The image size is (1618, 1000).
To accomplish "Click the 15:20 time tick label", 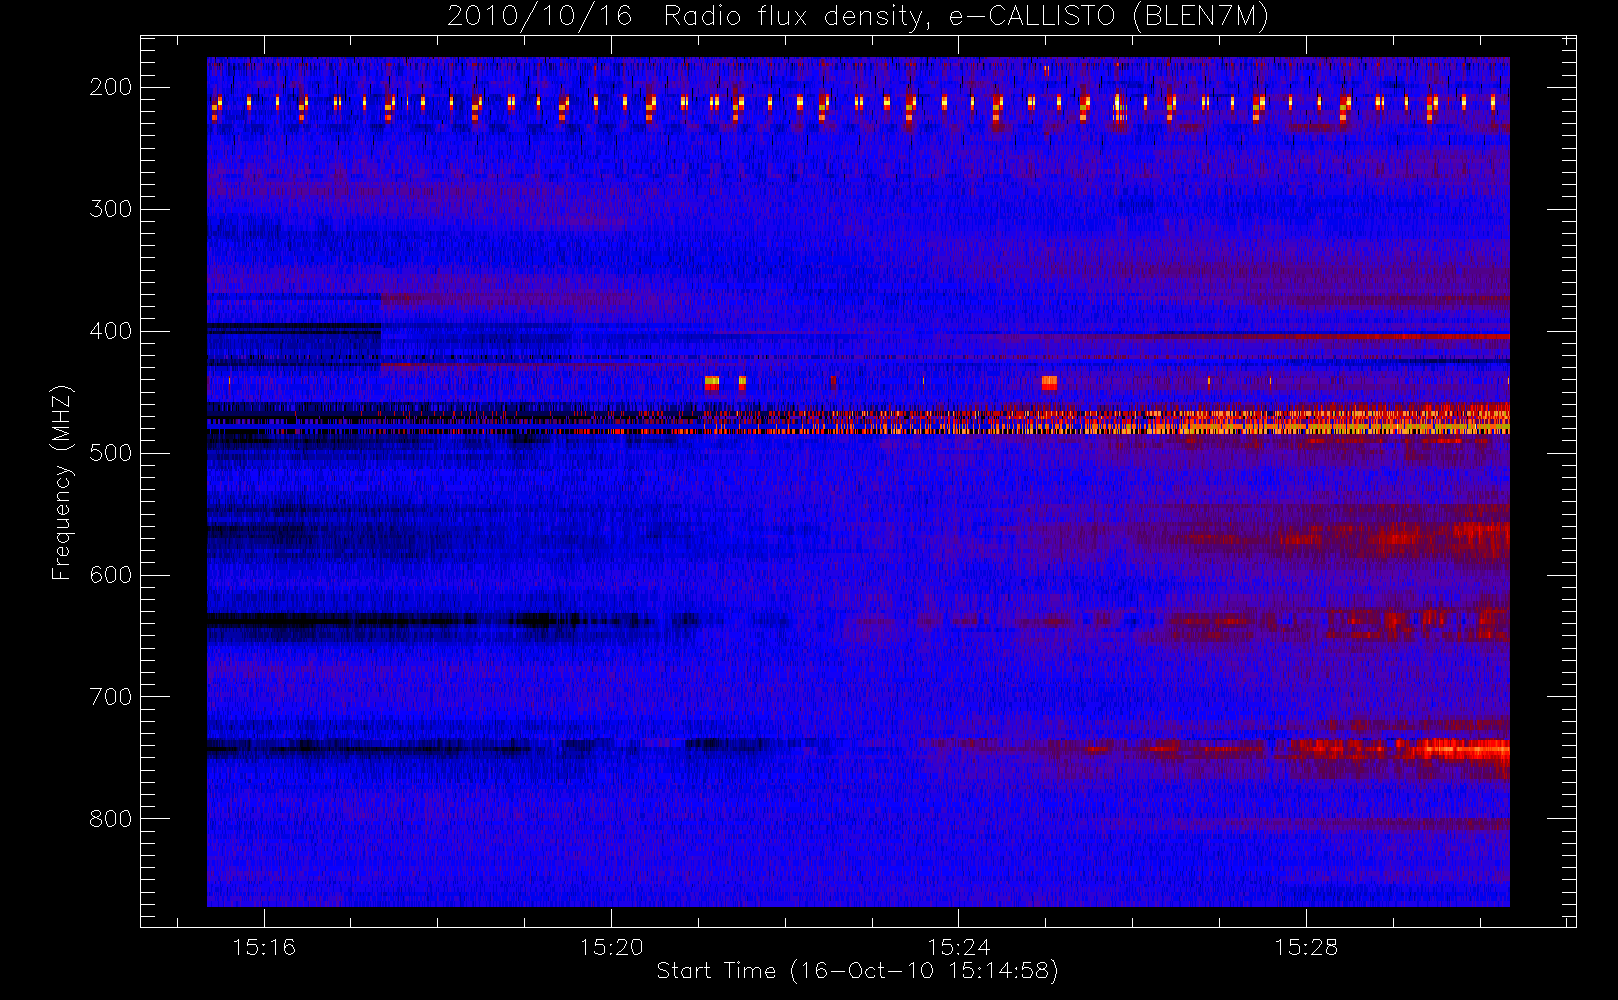I will (611, 947).
